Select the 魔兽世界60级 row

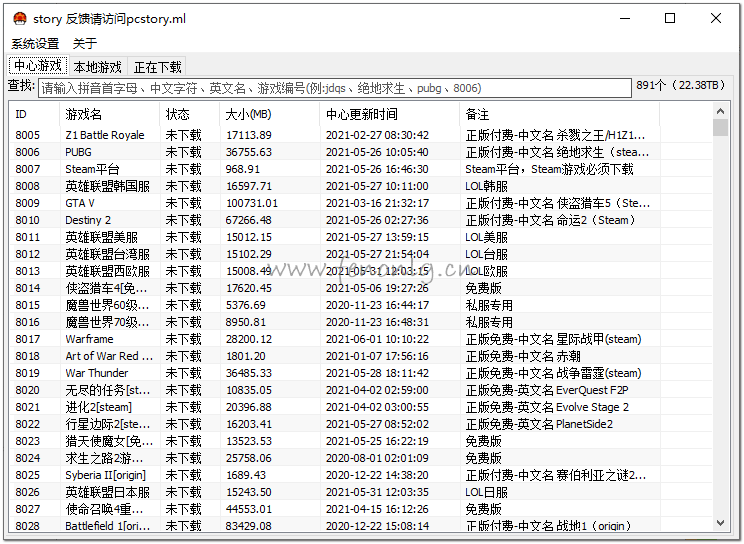361,305
